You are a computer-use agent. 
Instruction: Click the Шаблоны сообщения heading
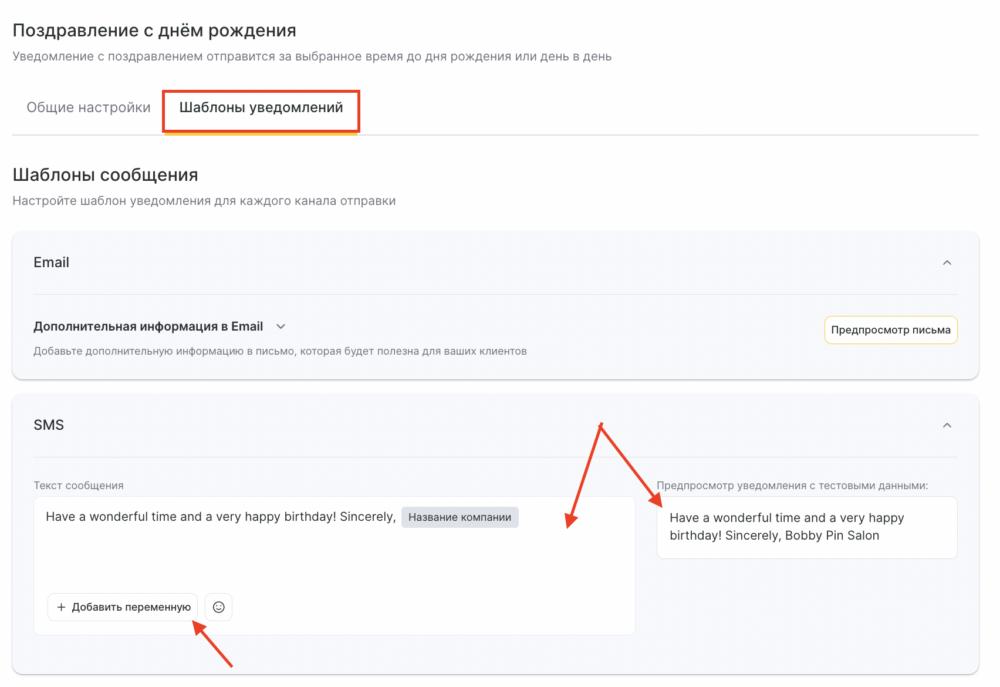[105, 175]
